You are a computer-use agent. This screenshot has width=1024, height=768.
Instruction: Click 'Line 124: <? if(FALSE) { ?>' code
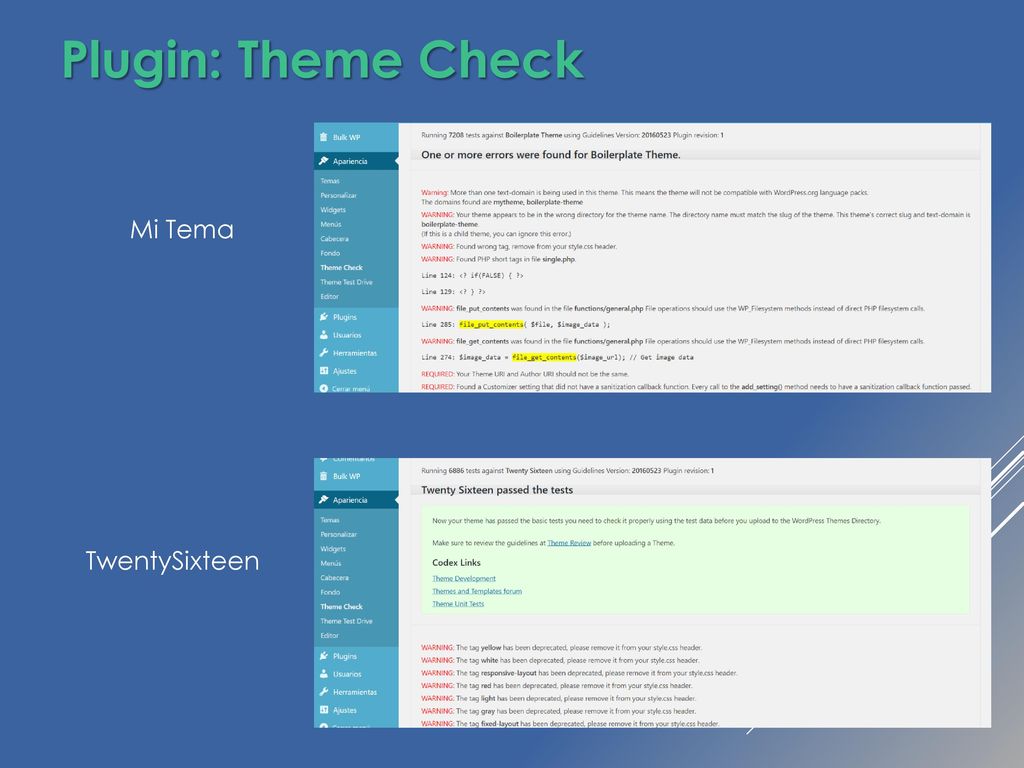(472, 276)
